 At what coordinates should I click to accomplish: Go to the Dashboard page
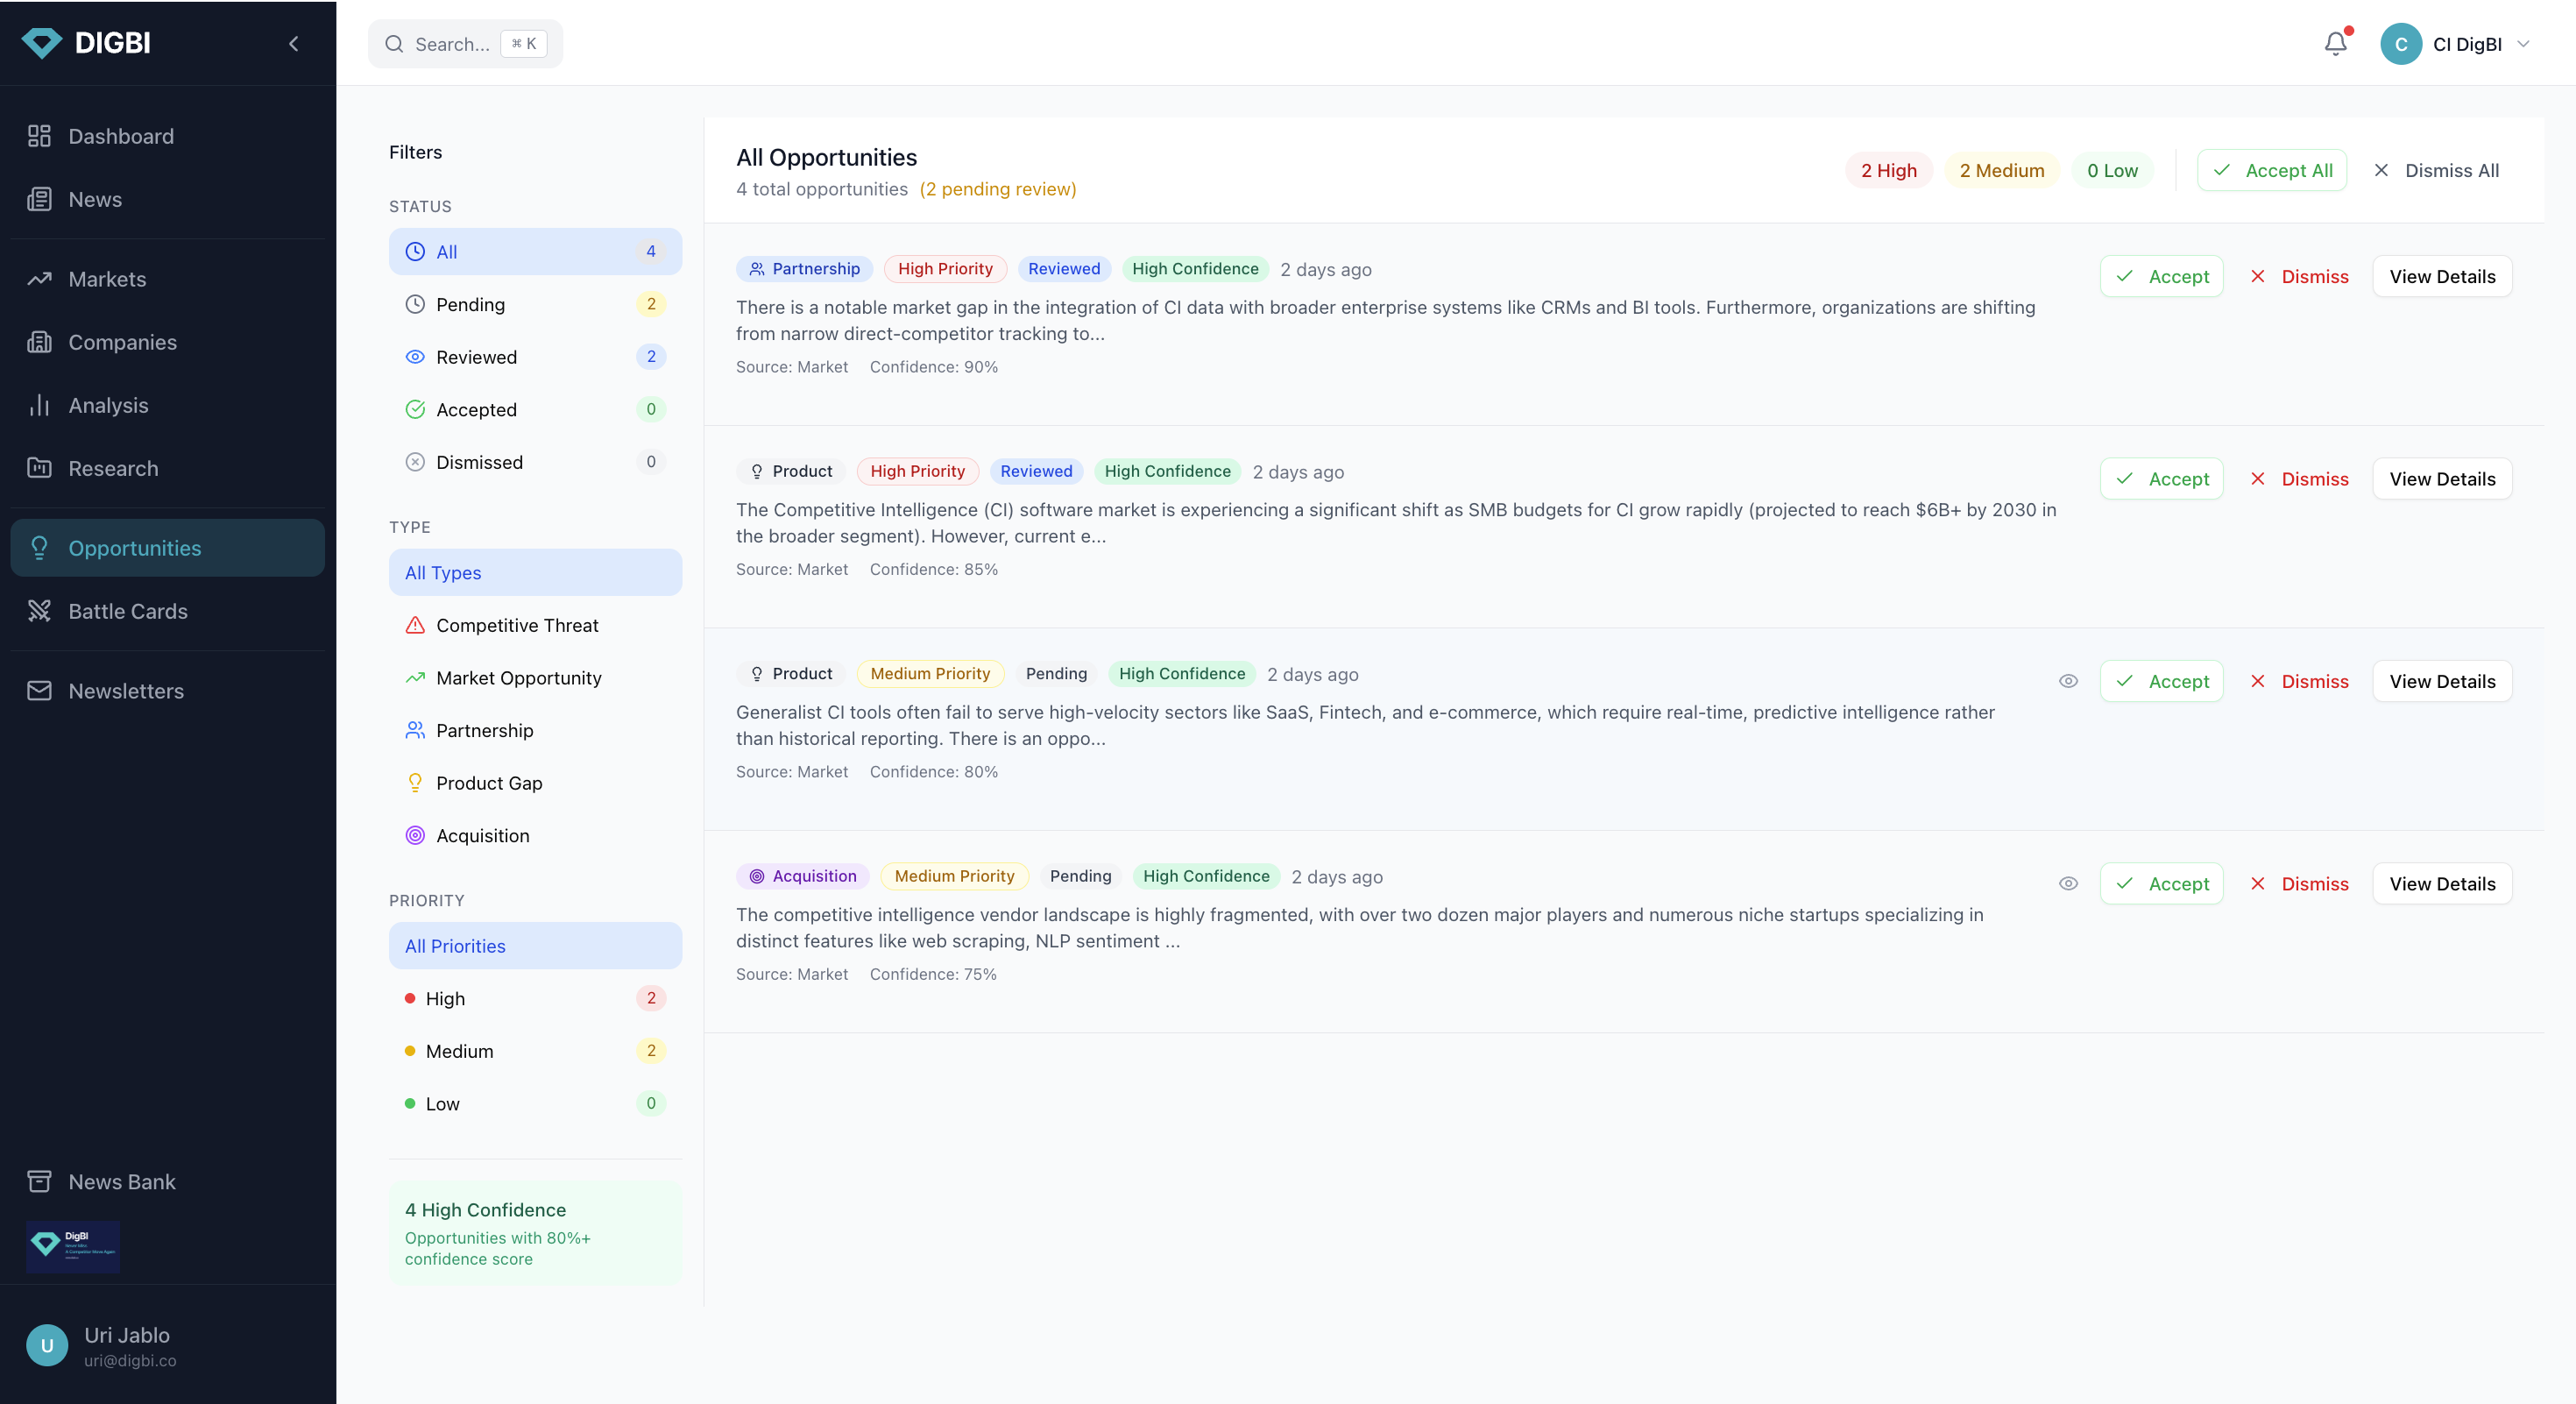[x=120, y=136]
